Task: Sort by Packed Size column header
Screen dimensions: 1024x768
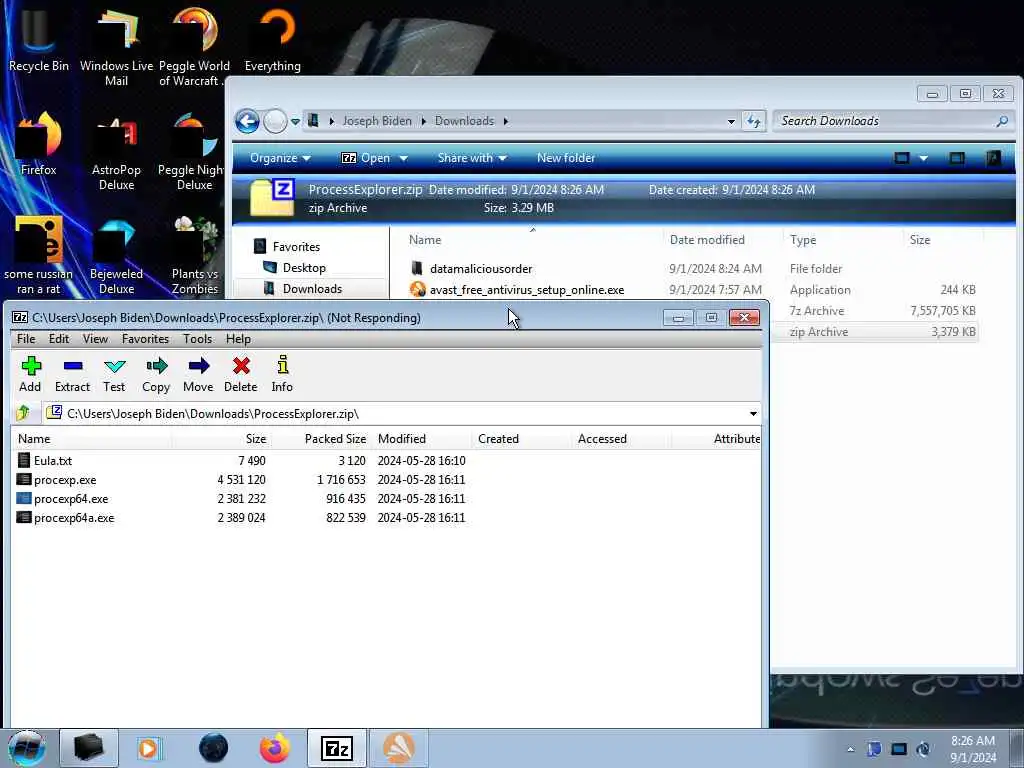Action: tap(321, 439)
